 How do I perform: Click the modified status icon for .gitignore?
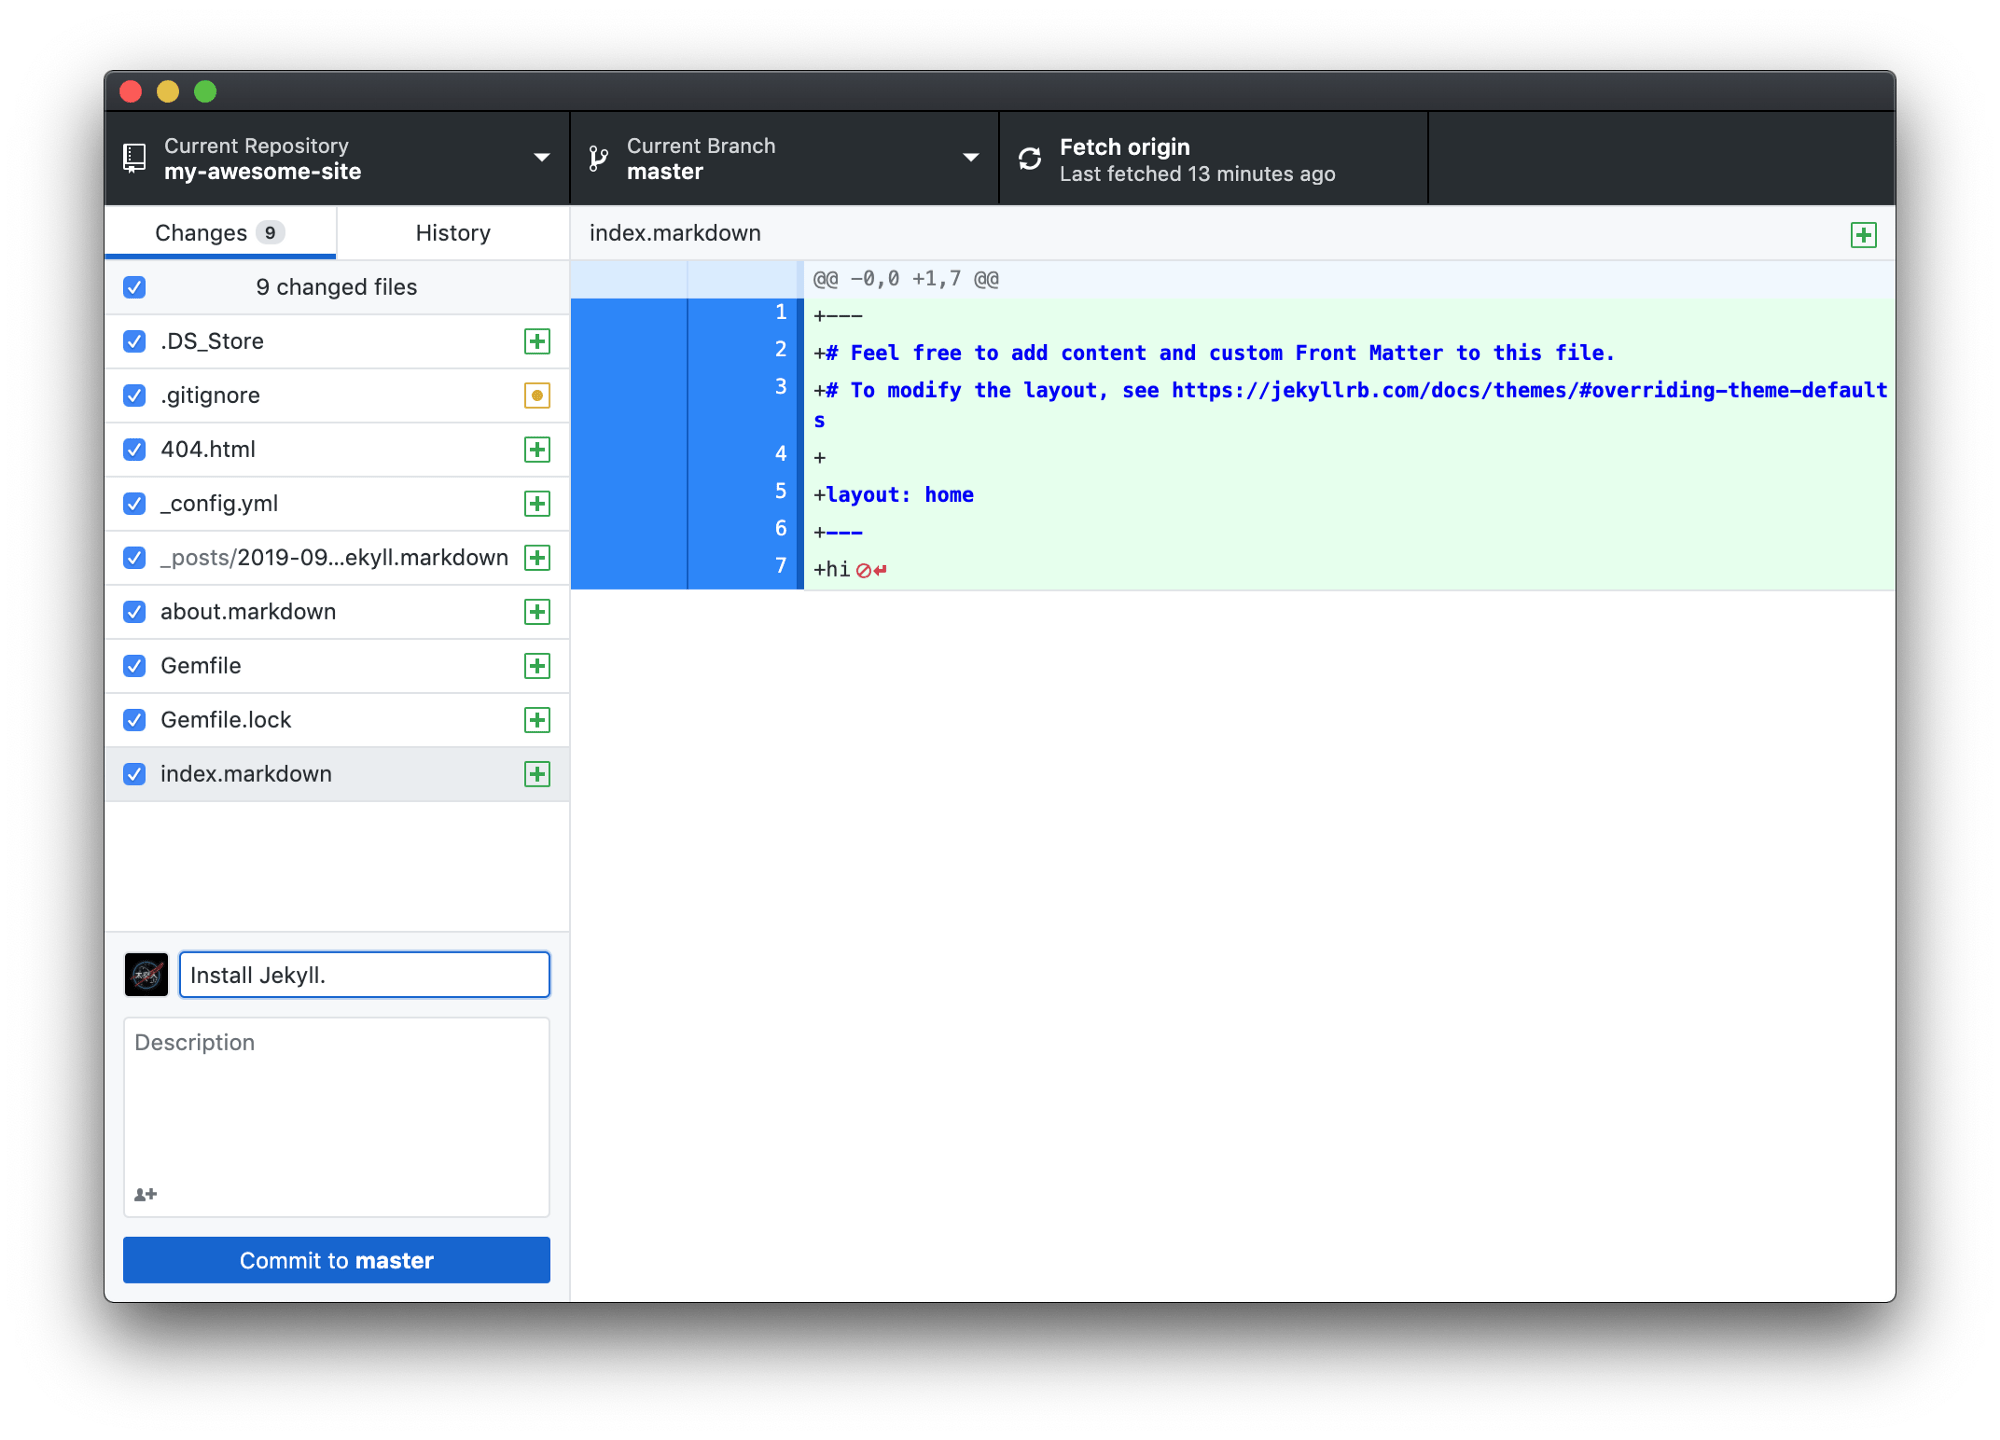tap(537, 395)
